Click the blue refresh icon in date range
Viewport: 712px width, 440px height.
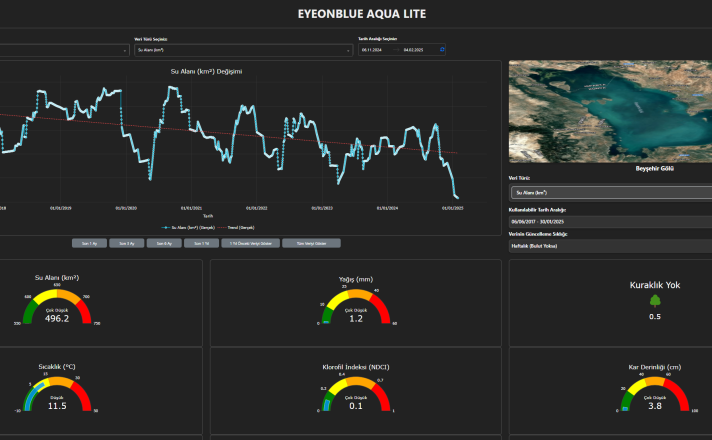point(442,49)
